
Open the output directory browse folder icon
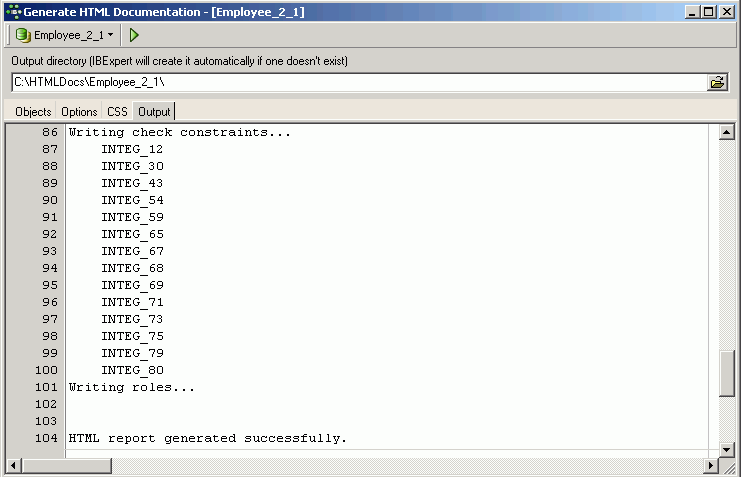point(717,83)
